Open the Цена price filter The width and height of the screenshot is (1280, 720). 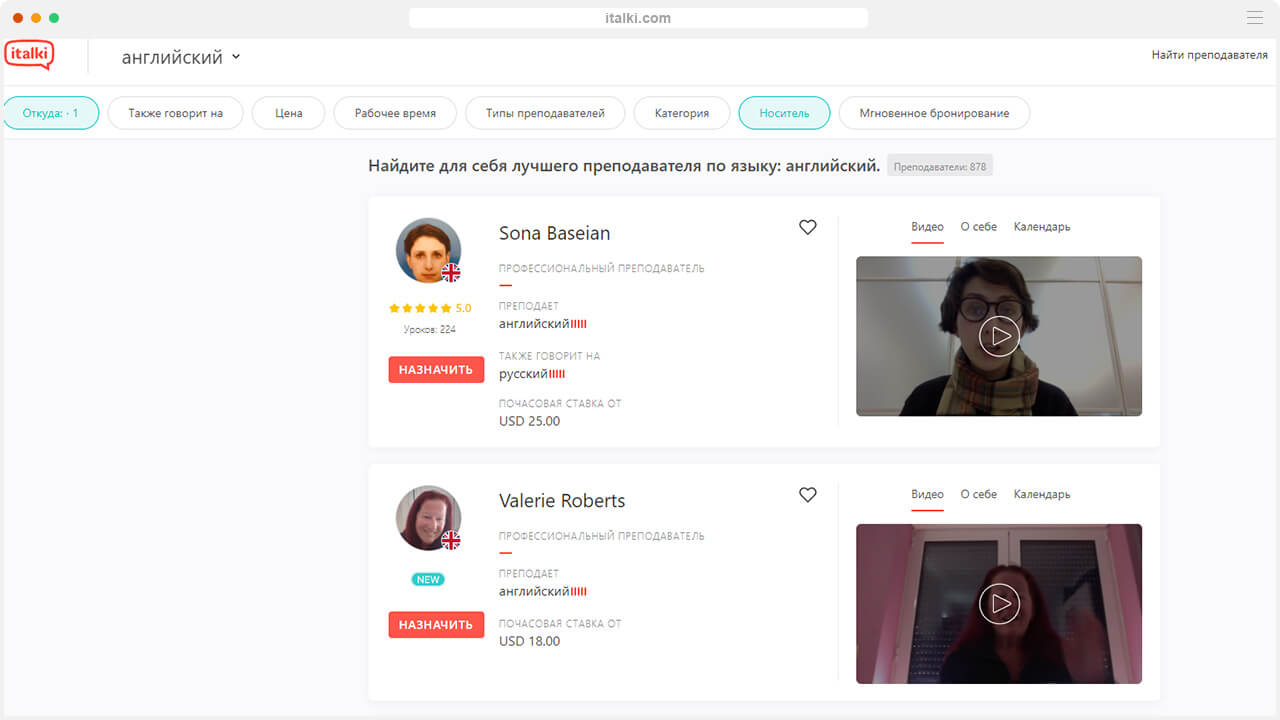click(x=289, y=113)
